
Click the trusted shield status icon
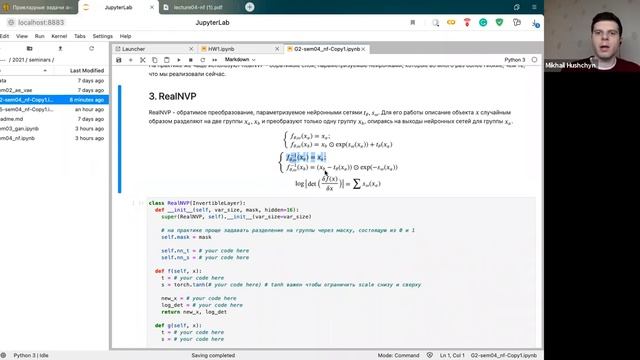[x=430, y=356]
